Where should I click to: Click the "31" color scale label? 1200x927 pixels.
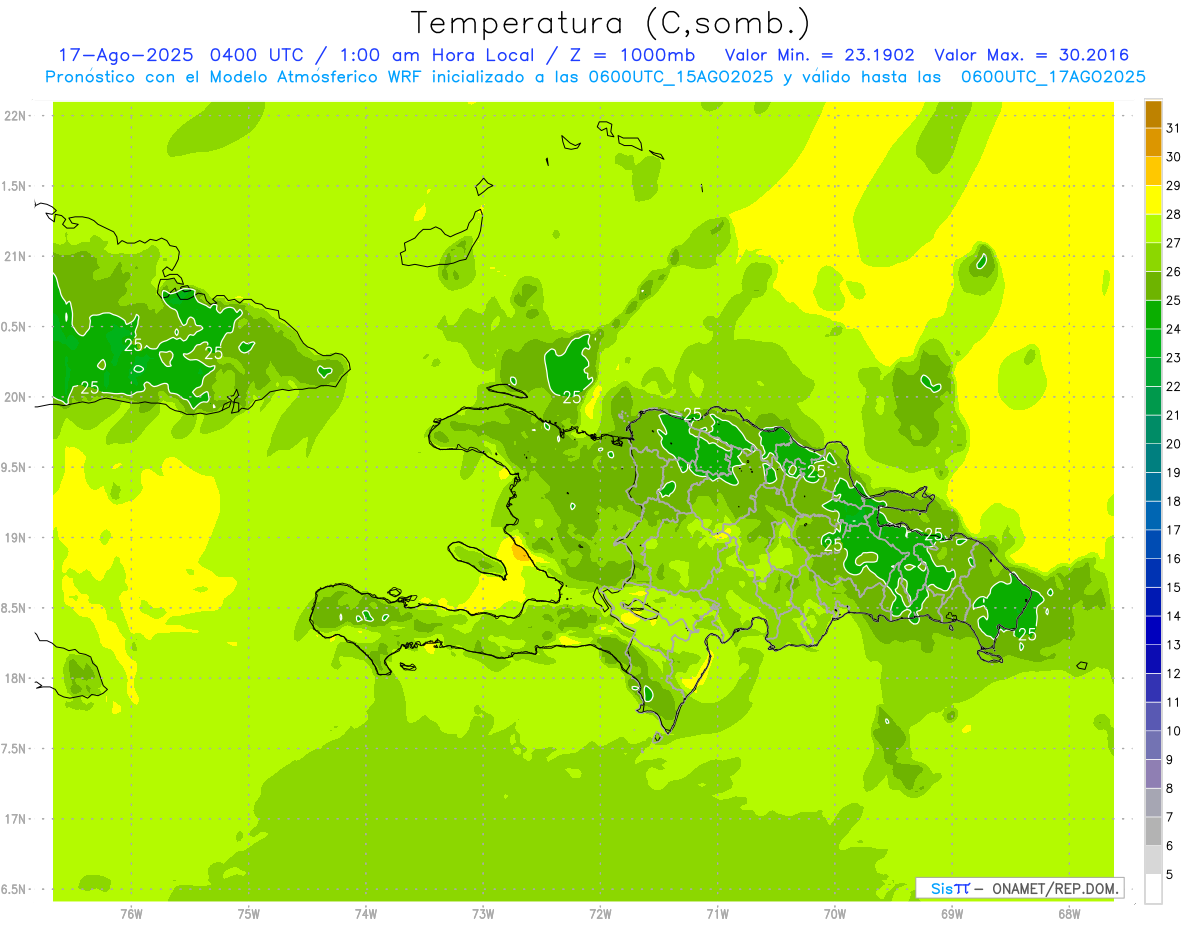(1174, 128)
